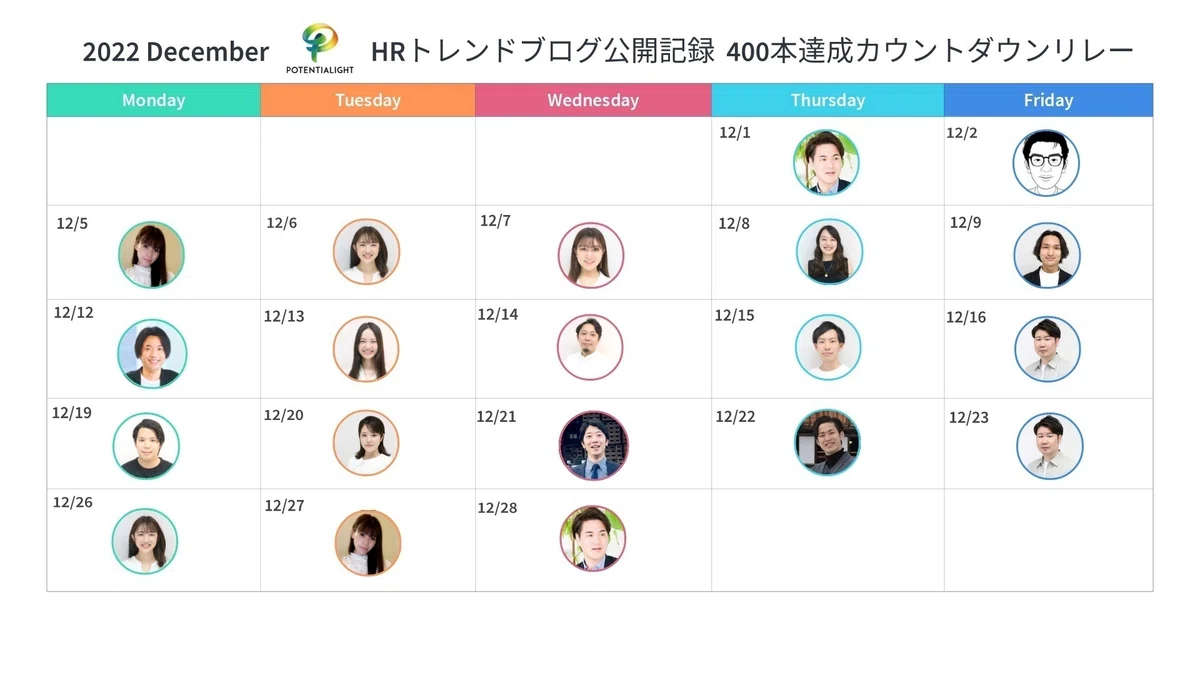Click the 12/12 profile picture

[x=152, y=353]
